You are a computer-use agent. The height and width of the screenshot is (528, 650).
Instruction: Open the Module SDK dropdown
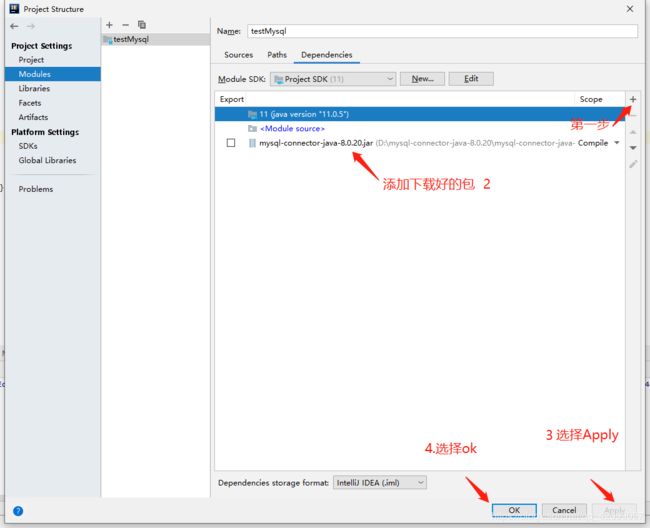coord(333,79)
